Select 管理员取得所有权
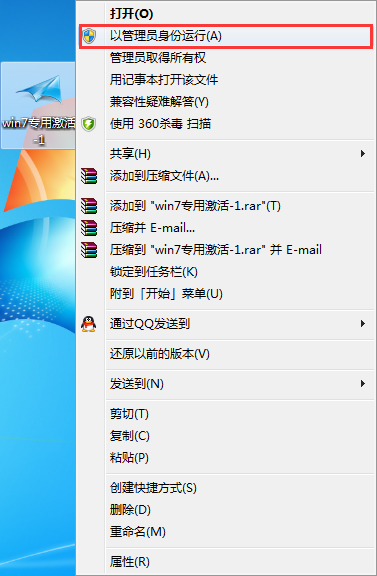The height and width of the screenshot is (576, 377). click(x=226, y=58)
